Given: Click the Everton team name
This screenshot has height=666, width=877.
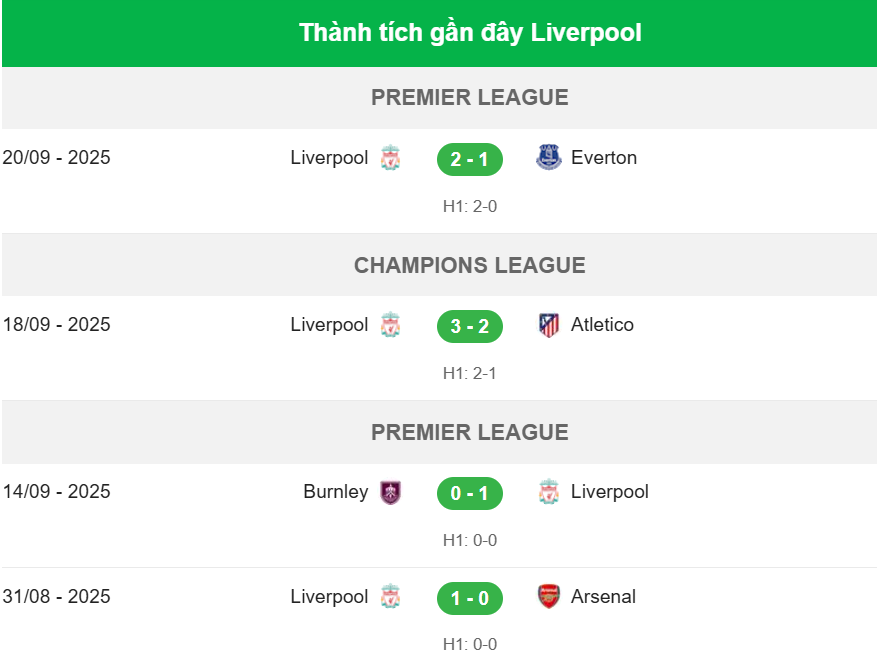Looking at the screenshot, I should click(x=604, y=158).
